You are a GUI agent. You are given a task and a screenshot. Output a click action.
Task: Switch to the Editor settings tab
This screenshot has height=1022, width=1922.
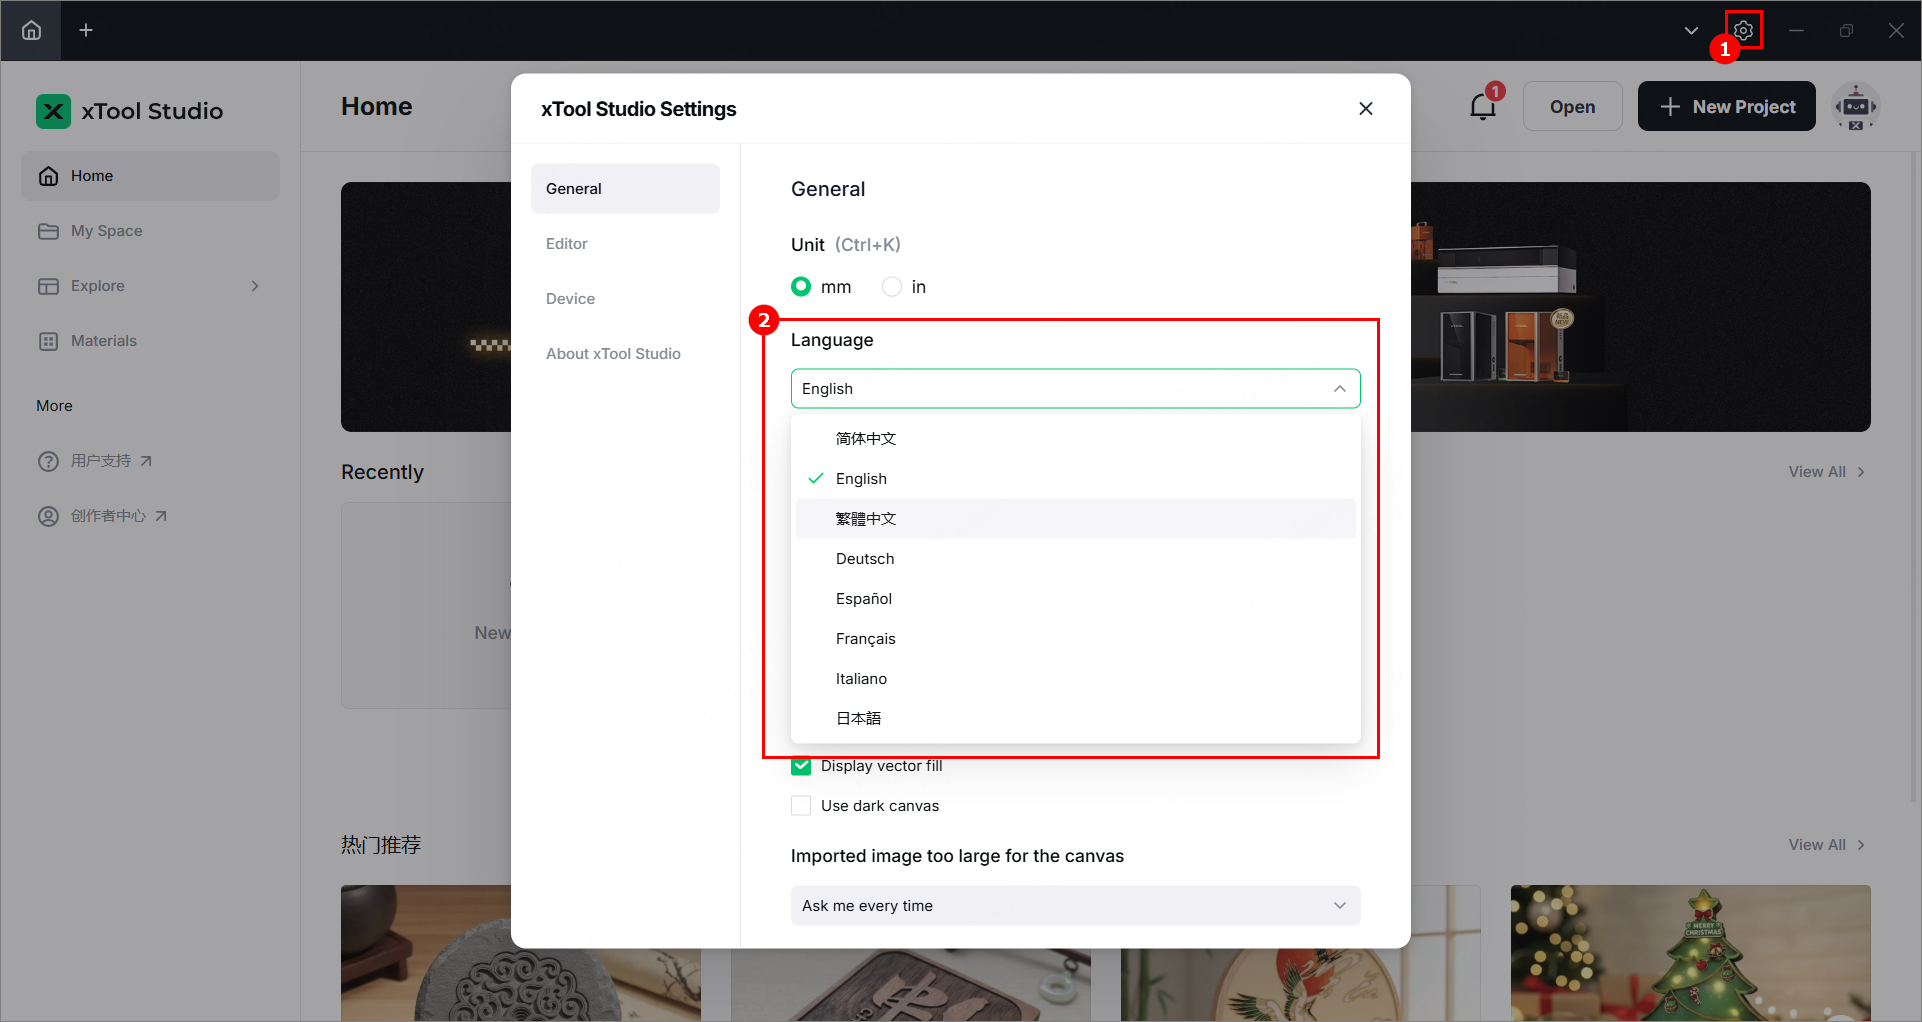pyautogui.click(x=567, y=244)
